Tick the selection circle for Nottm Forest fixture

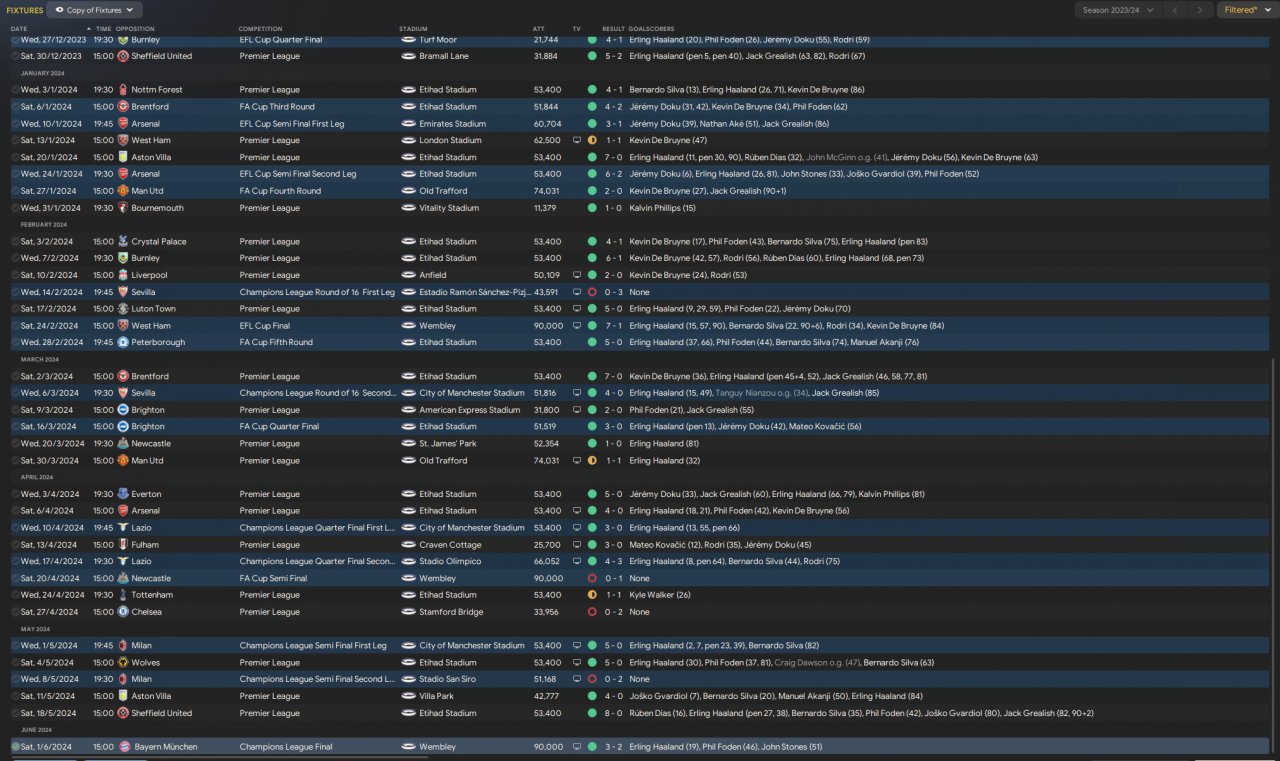tap(15, 90)
